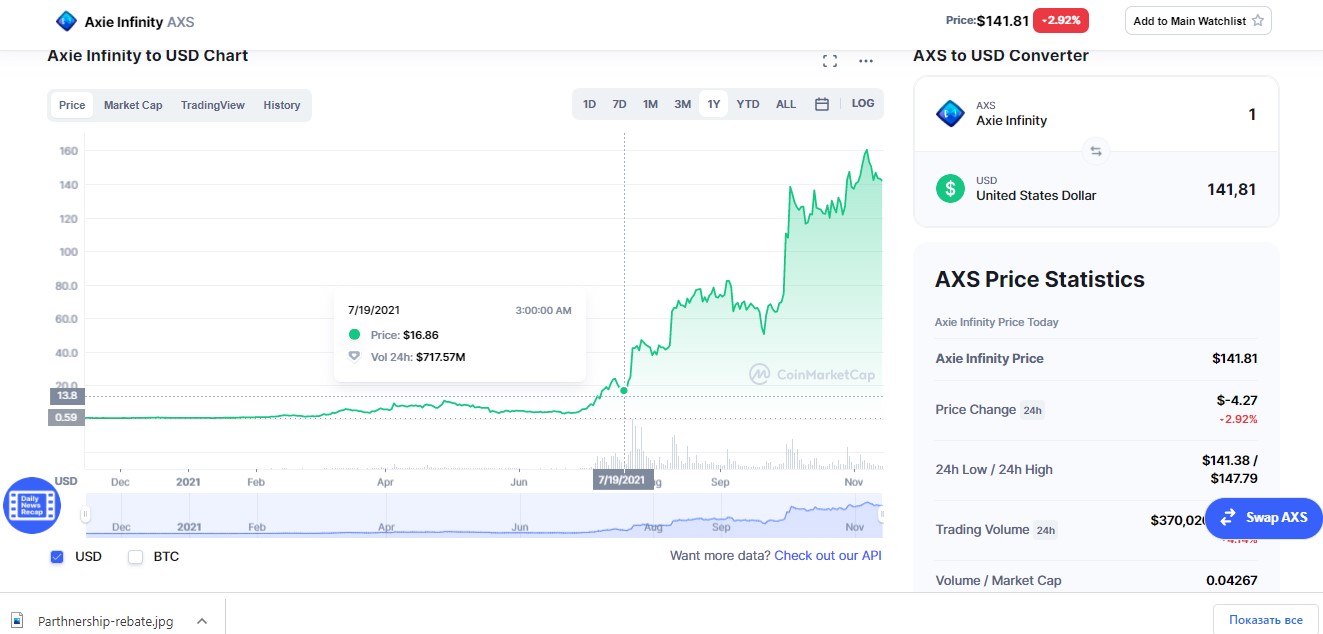Click the Volume / Market Cap label

coord(998,581)
